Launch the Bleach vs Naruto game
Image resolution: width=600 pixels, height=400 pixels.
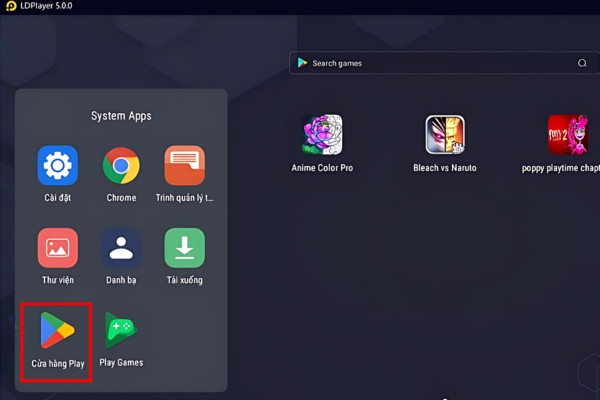coord(445,135)
